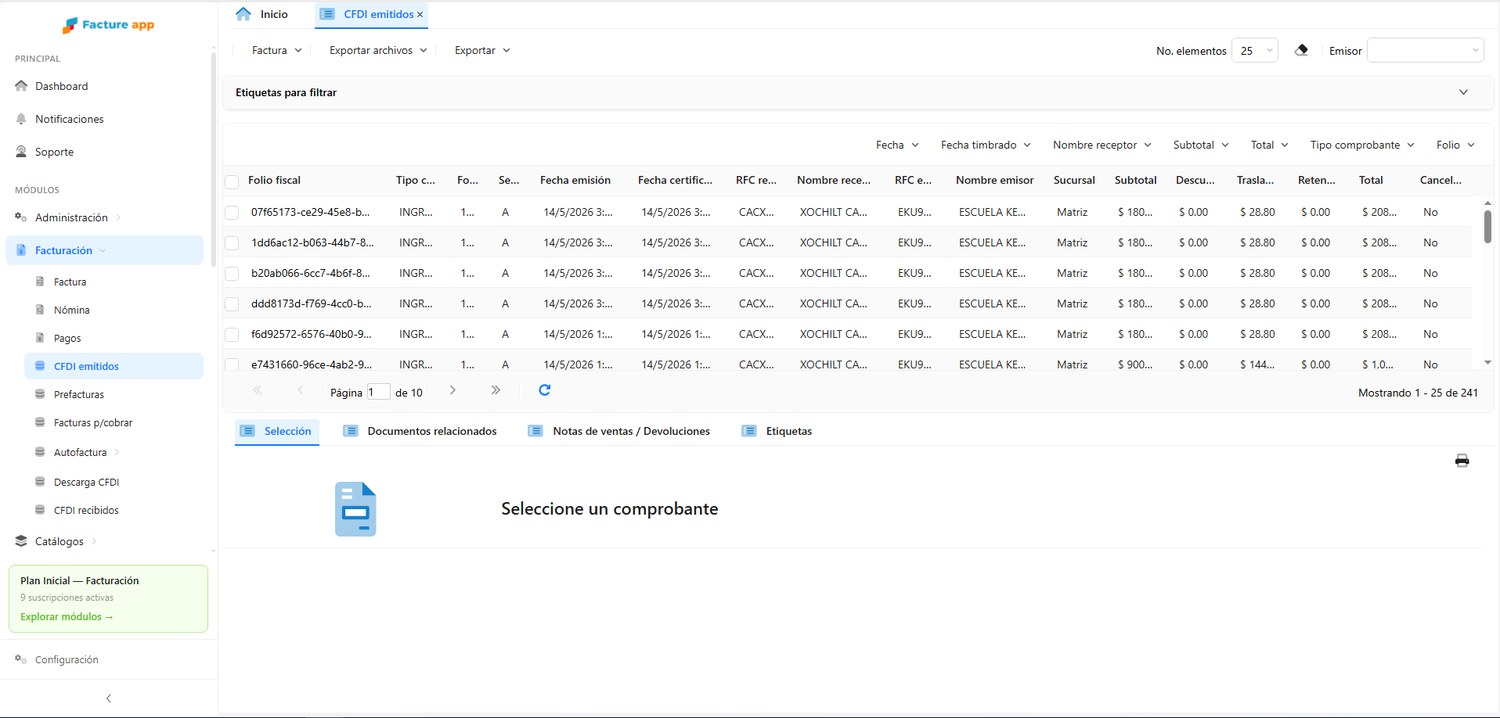Screen dimensions: 1500x718
Task: Click the CFDI recibidos database icon
Action: pyautogui.click(x=40, y=510)
